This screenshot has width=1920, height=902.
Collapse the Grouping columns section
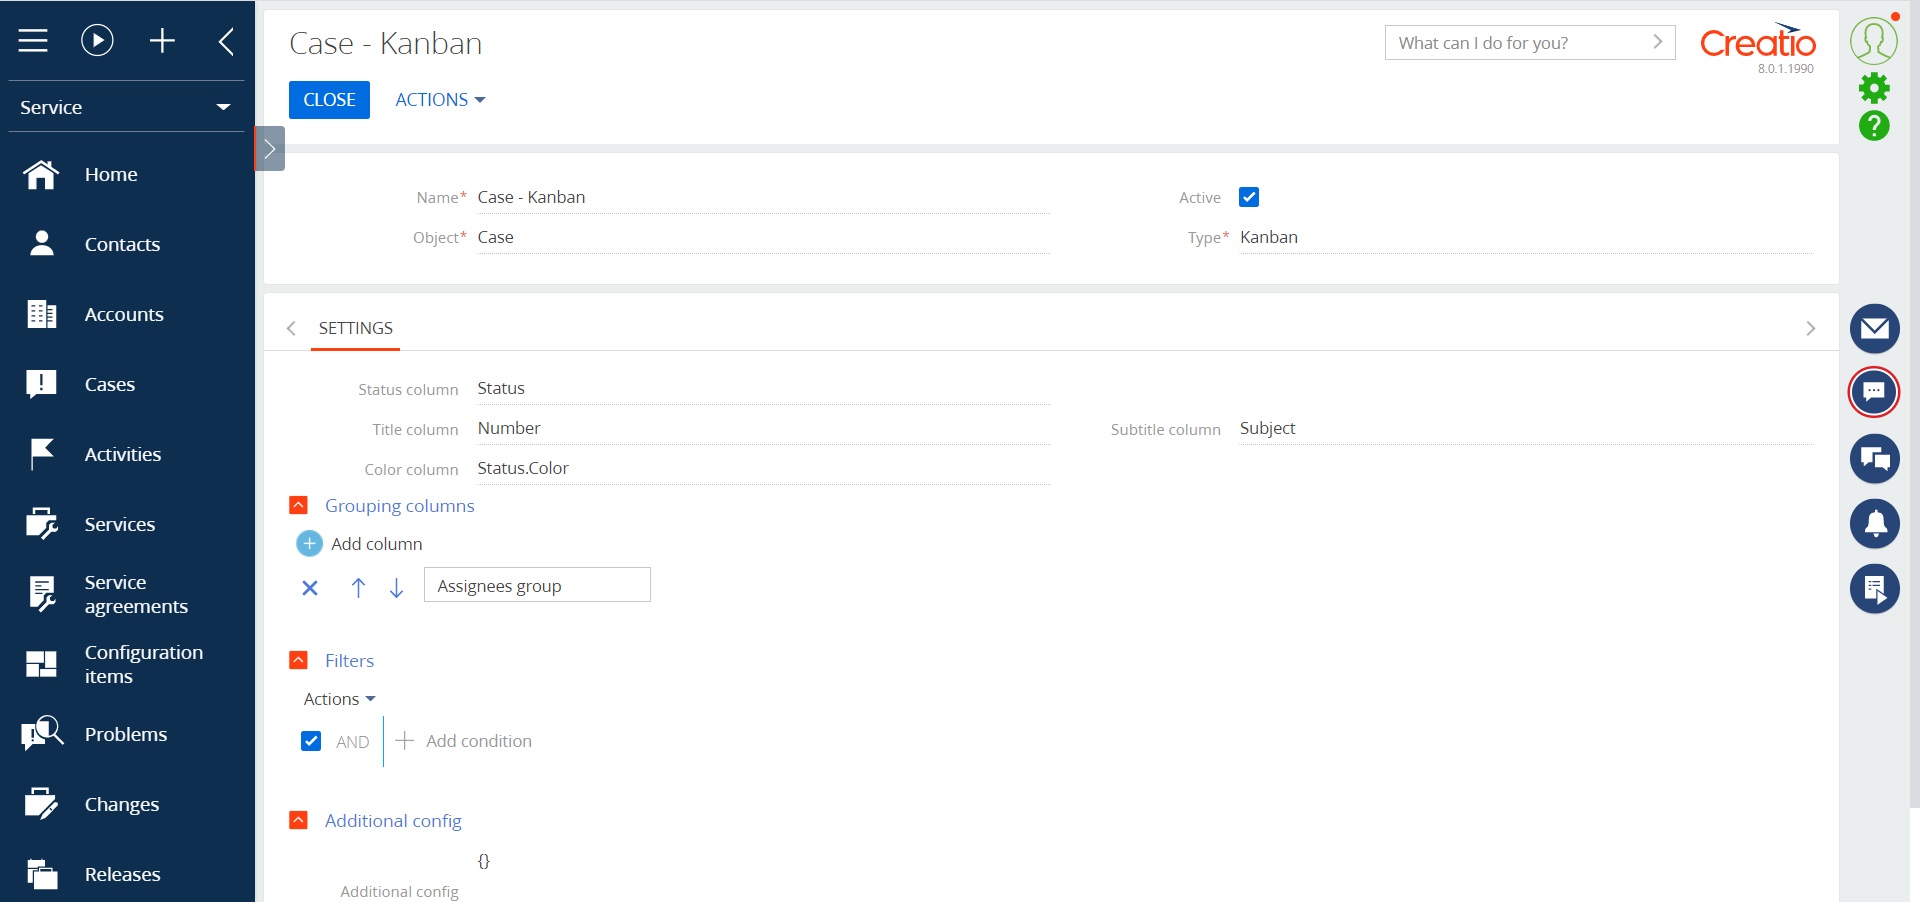click(x=299, y=505)
